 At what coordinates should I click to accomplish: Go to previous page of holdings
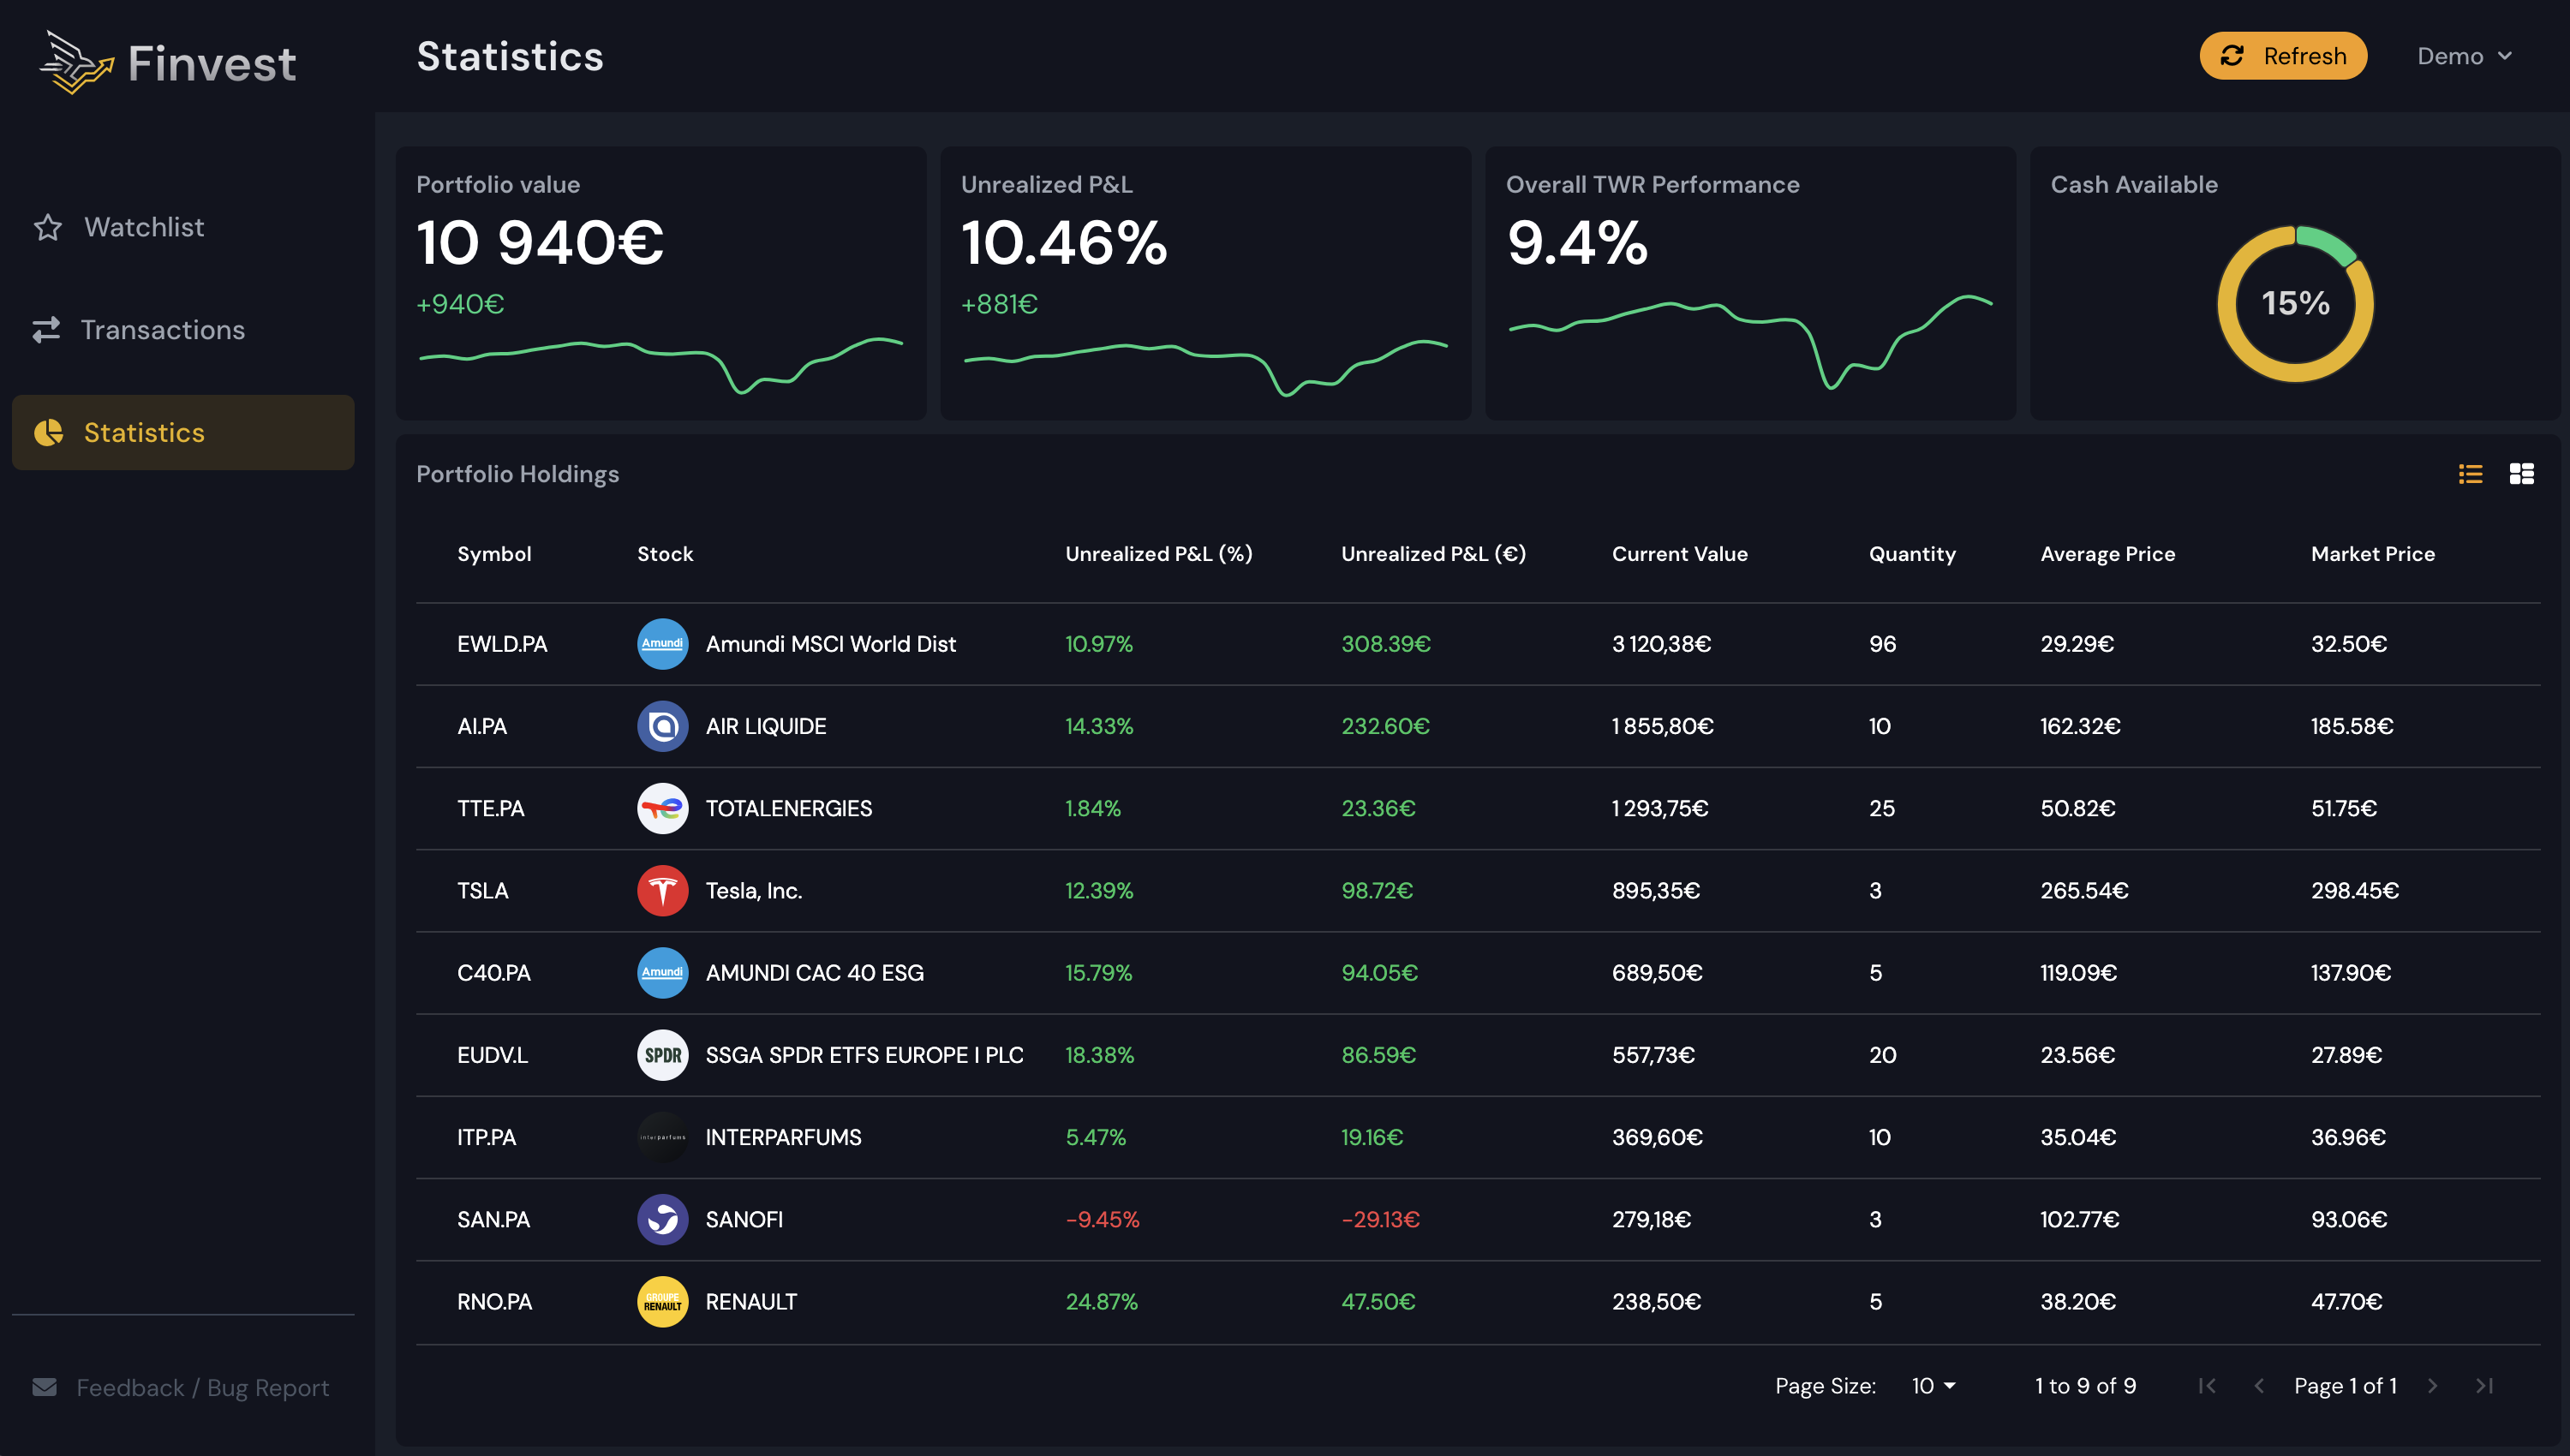pos(2259,1386)
